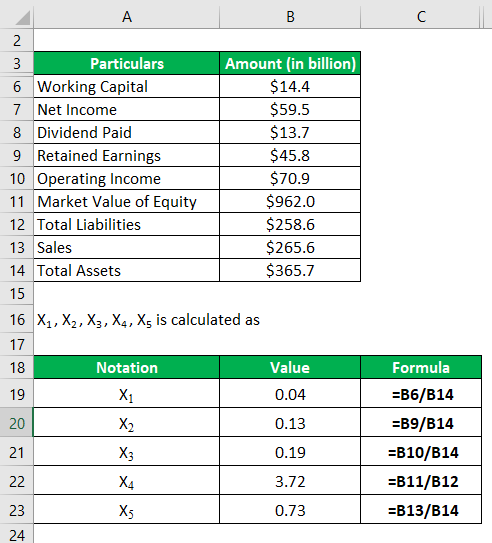
Task: Select the $45.8 value cell
Action: point(290,155)
